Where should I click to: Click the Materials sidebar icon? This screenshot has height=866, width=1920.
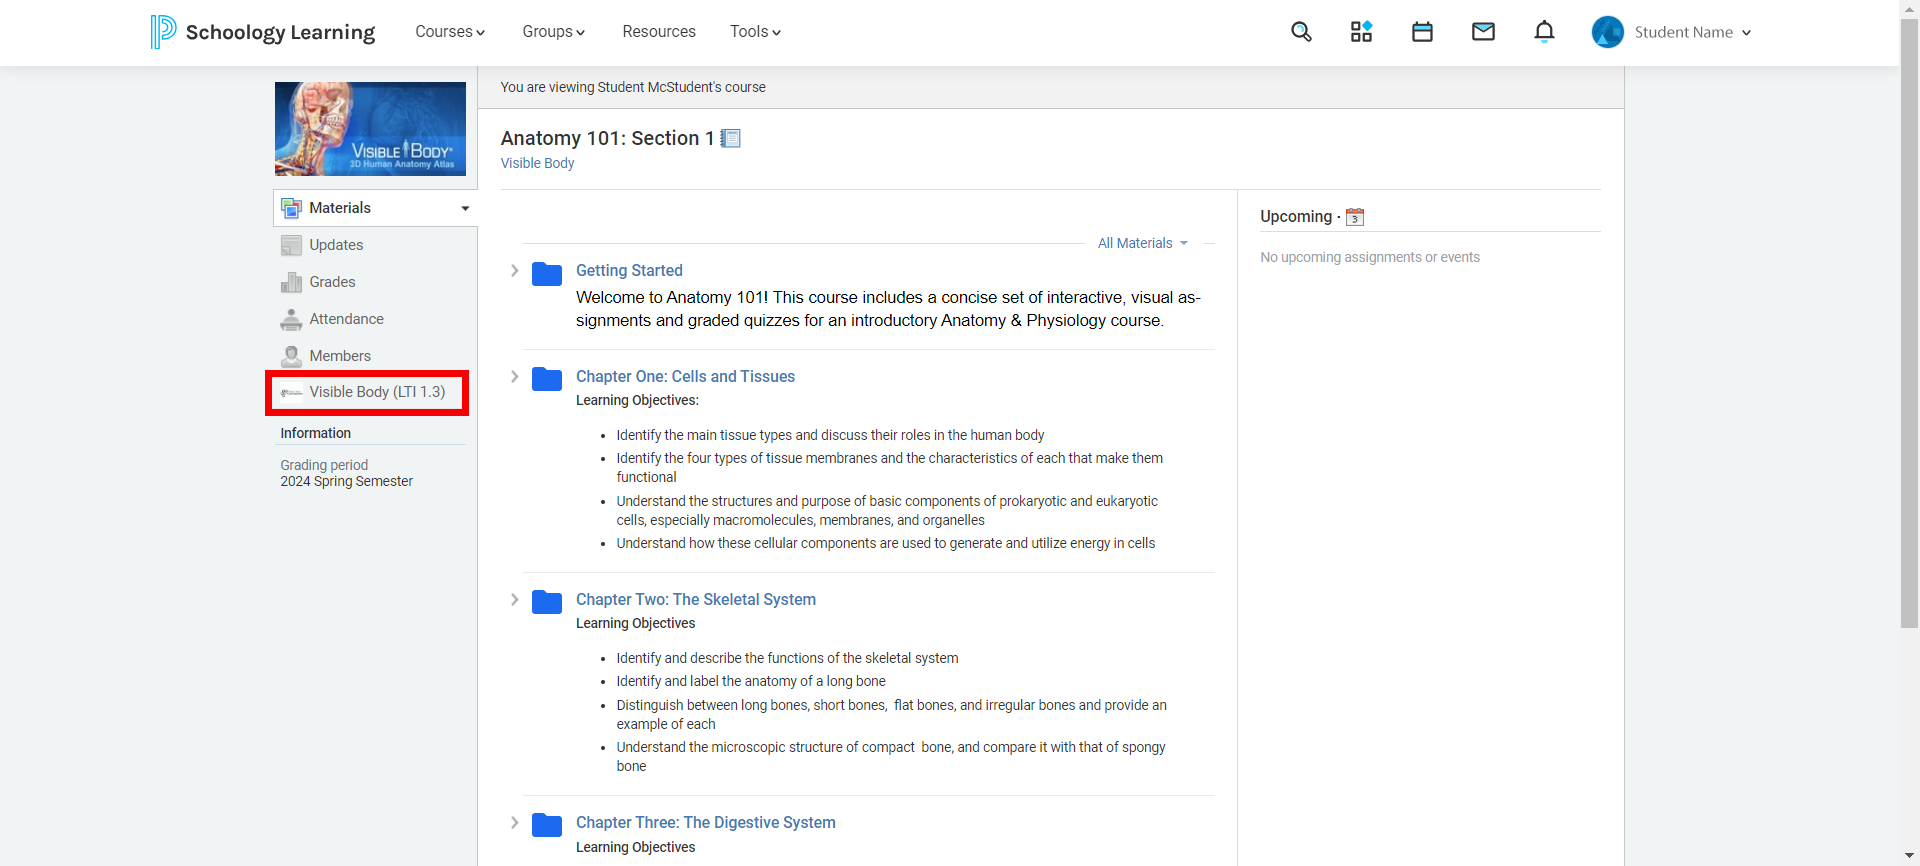coord(291,208)
